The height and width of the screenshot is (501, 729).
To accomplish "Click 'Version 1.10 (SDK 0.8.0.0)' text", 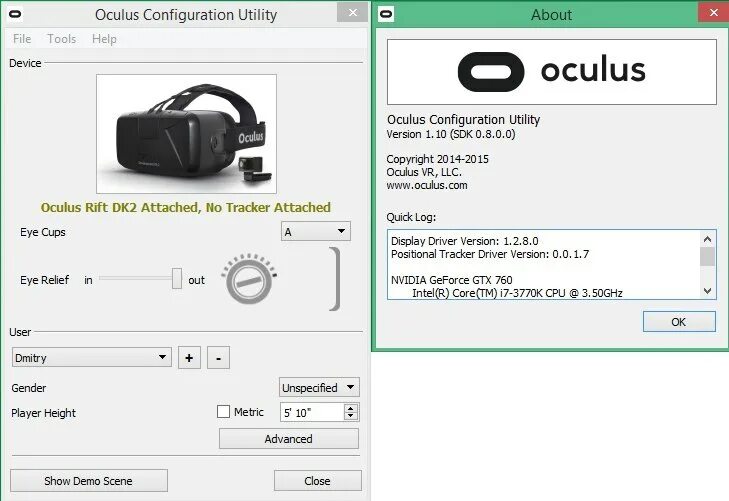I will pyautogui.click(x=451, y=134).
